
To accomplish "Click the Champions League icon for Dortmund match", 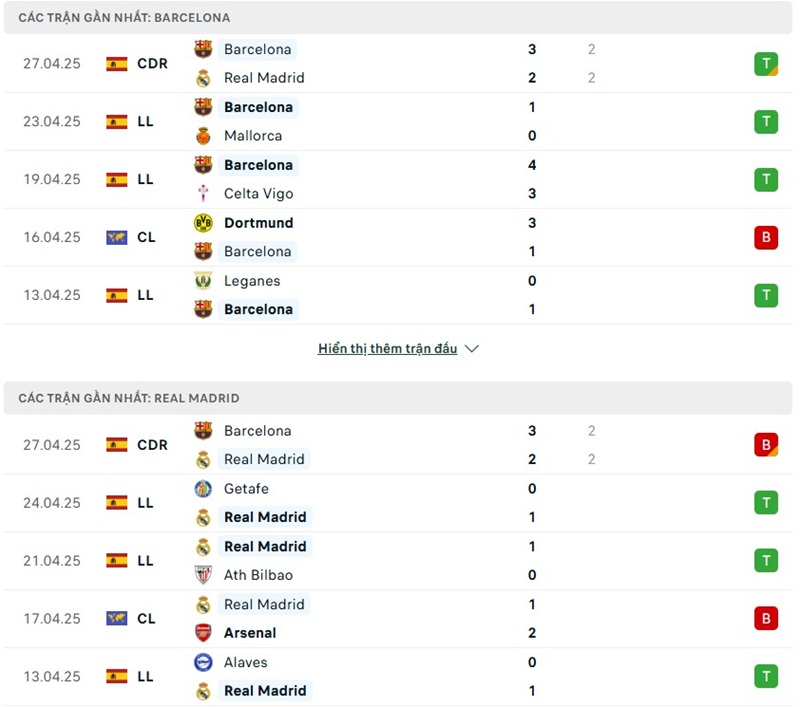I will point(117,238).
